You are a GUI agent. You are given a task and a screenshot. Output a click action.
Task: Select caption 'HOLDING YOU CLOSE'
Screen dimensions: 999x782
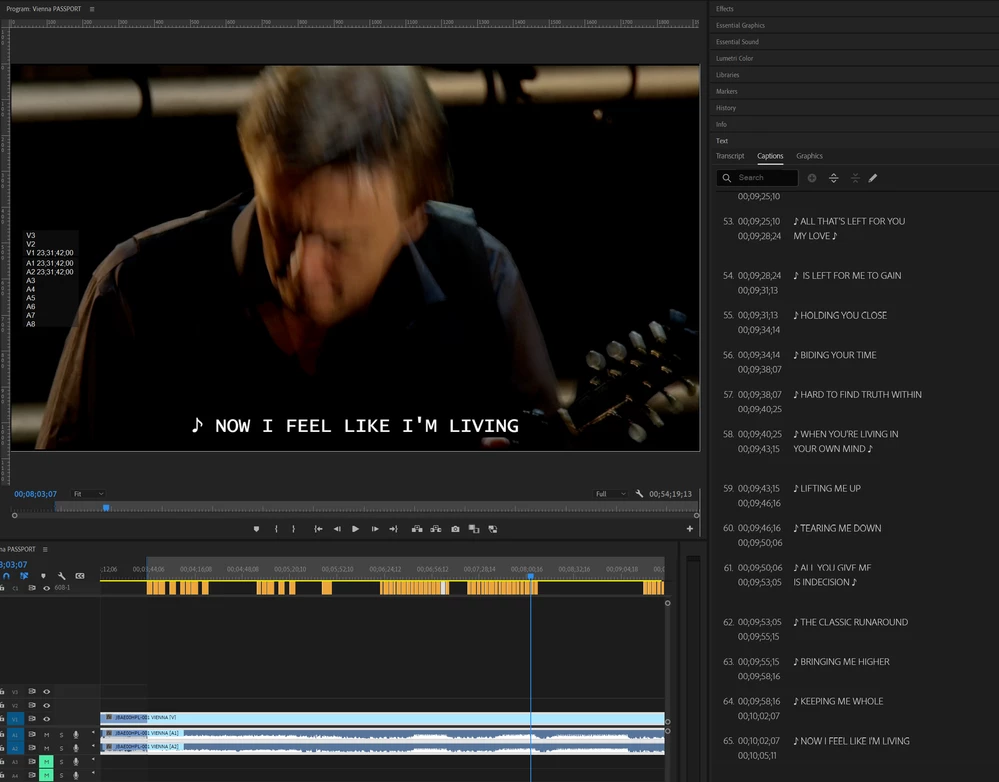[840, 315]
